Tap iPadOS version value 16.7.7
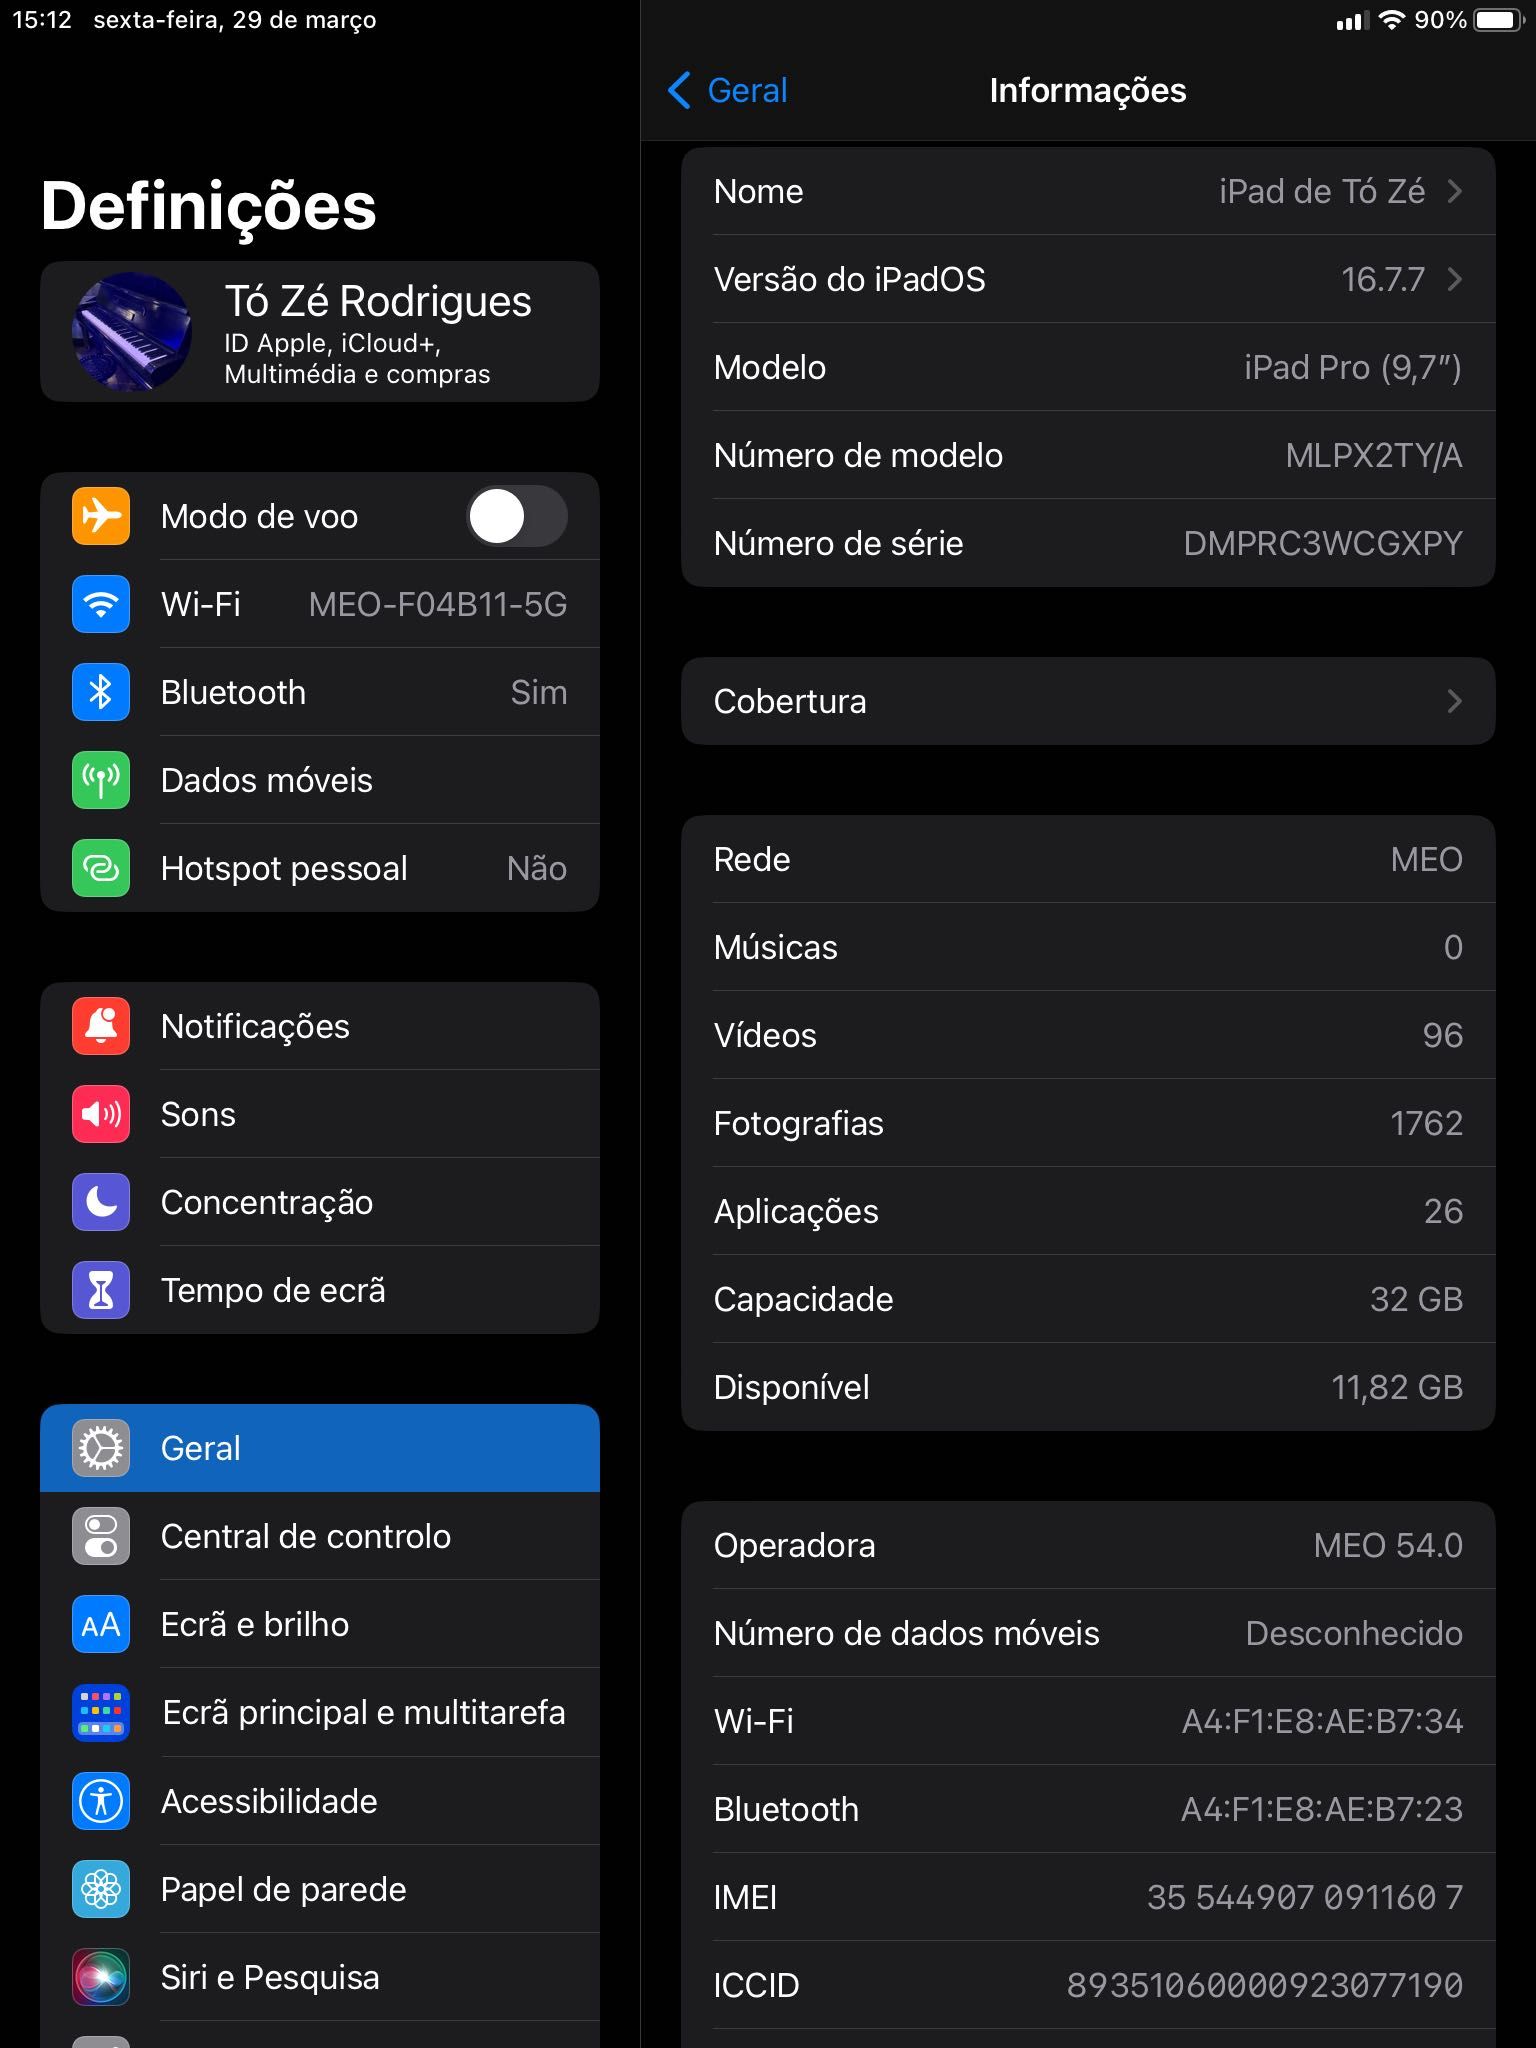Screen dimensions: 1536x2048 click(1383, 279)
